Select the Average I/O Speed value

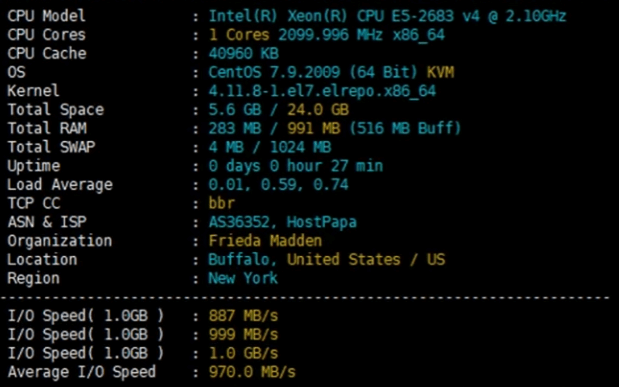252,372
